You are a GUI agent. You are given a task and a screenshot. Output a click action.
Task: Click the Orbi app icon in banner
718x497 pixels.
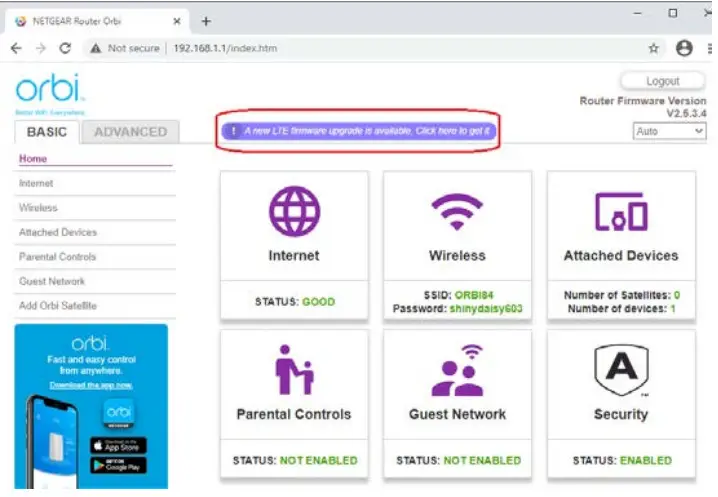118,414
